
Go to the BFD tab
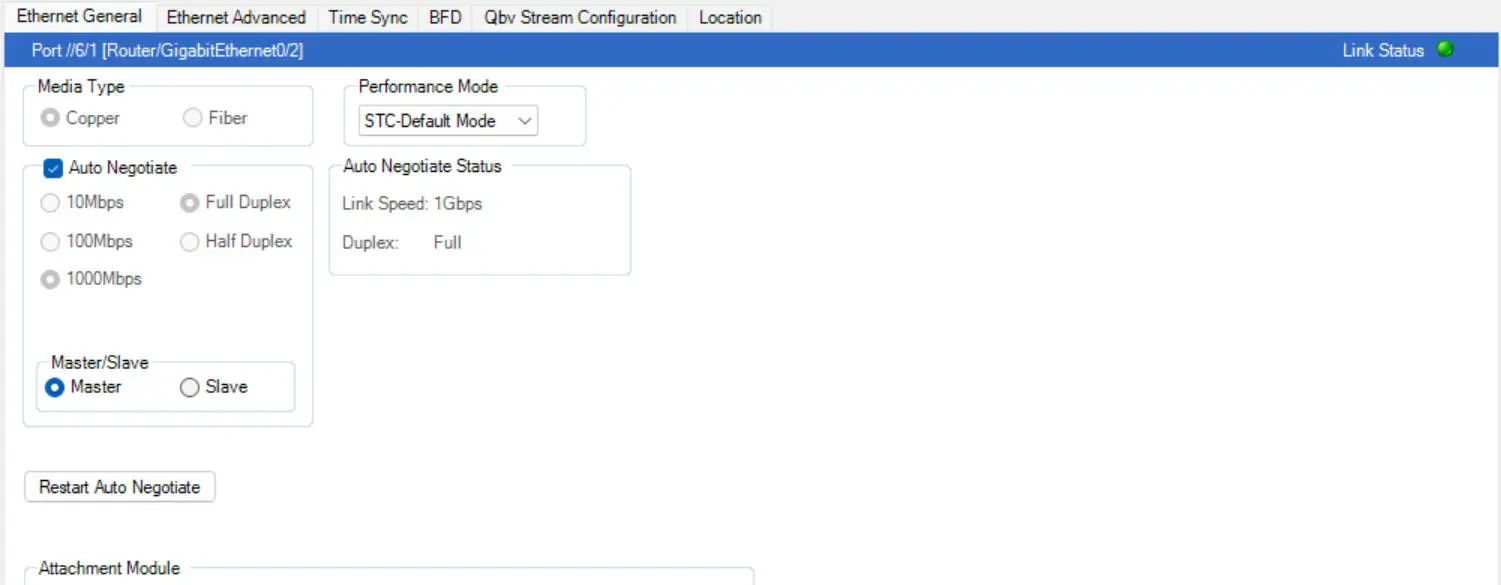point(445,17)
